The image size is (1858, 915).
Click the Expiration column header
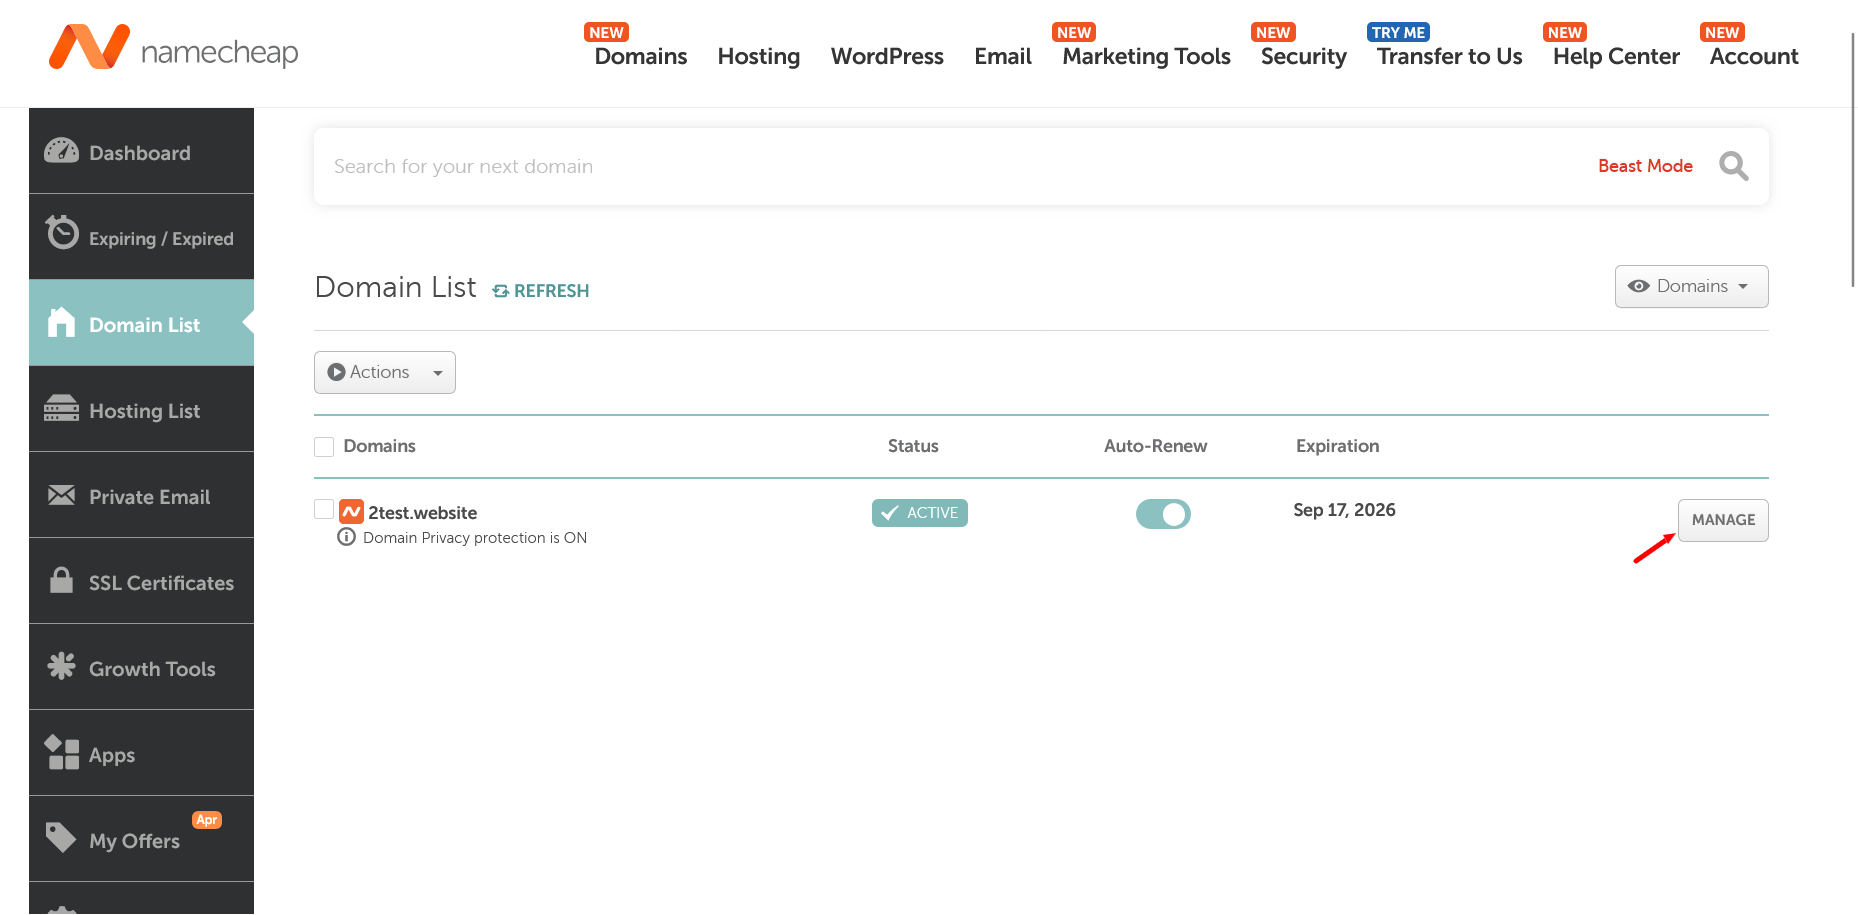pos(1337,446)
